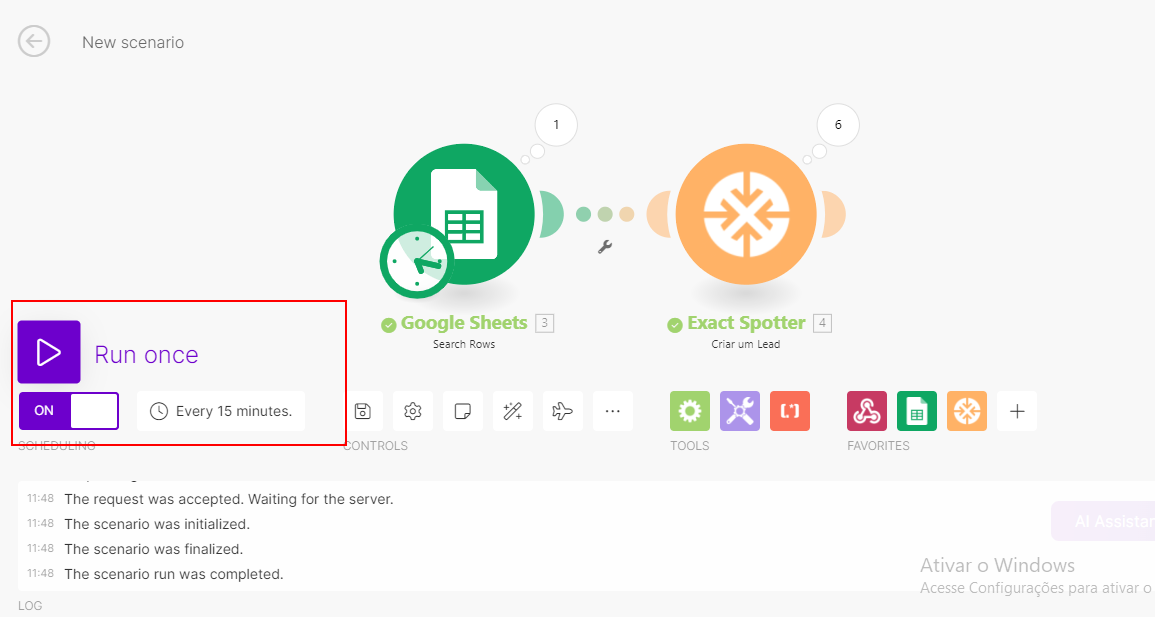Click the green check beside Exact Spotter
Viewport: 1155px width, 617px height.
pyautogui.click(x=675, y=325)
